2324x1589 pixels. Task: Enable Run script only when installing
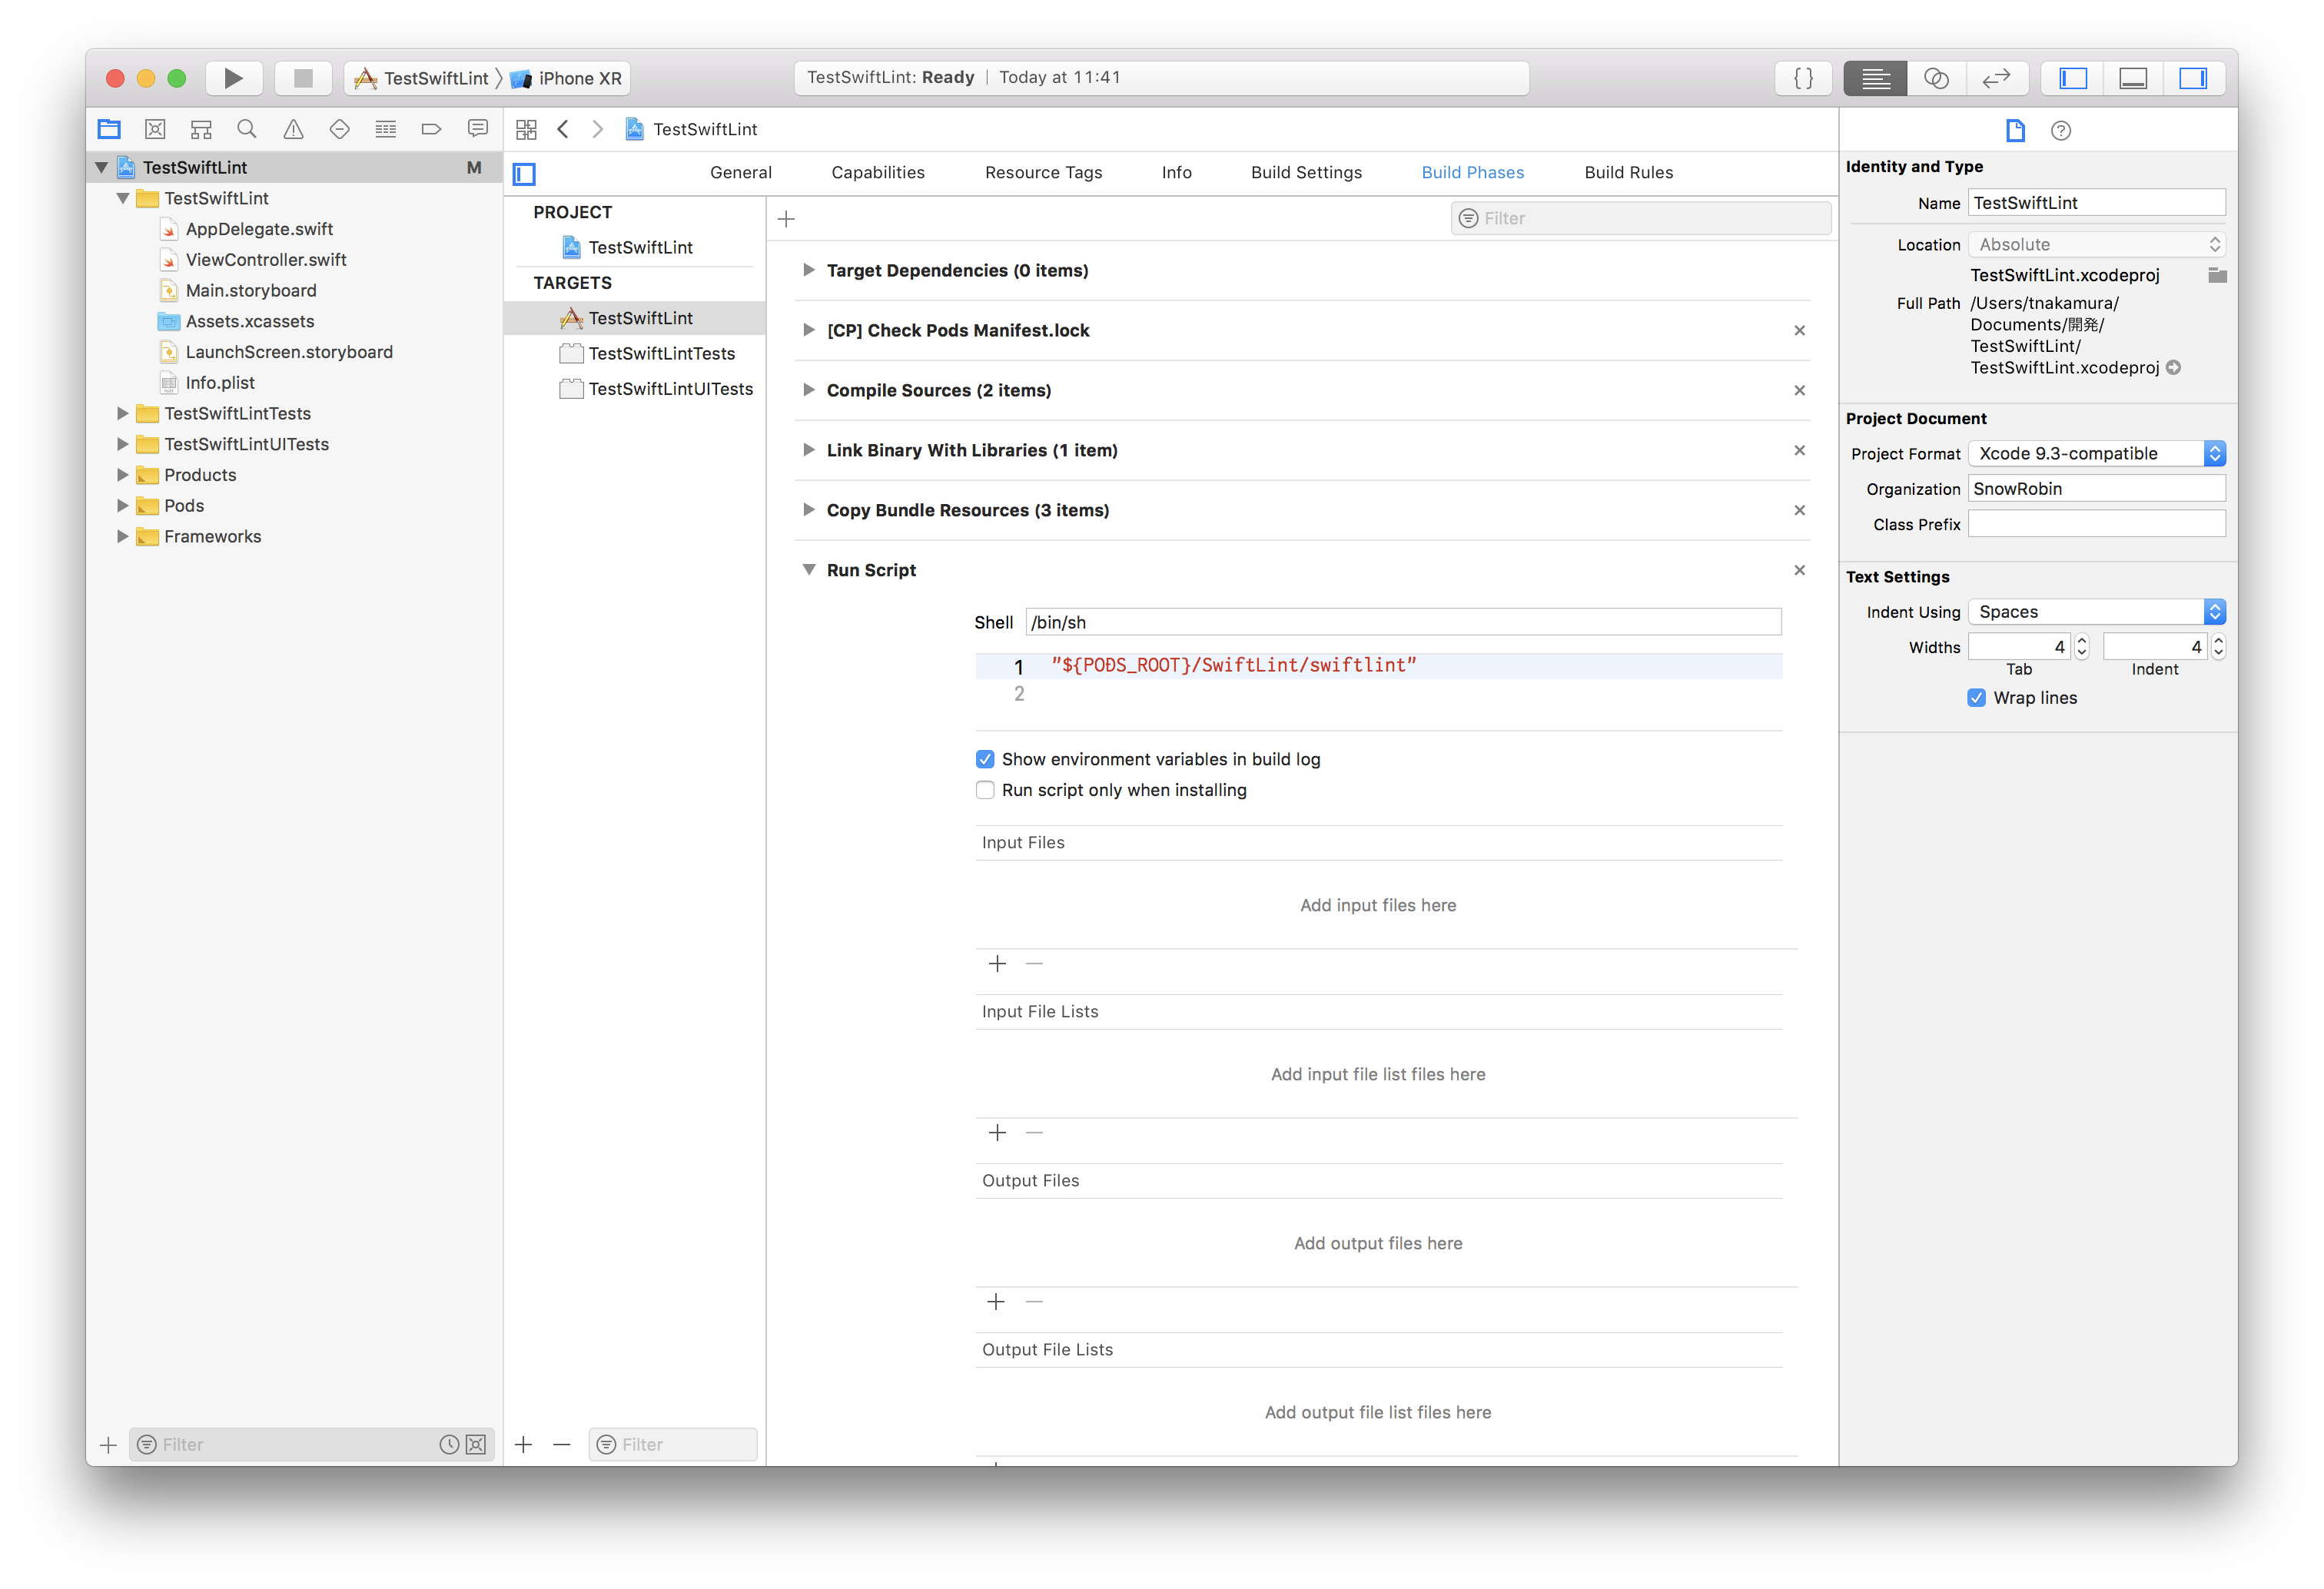(985, 790)
